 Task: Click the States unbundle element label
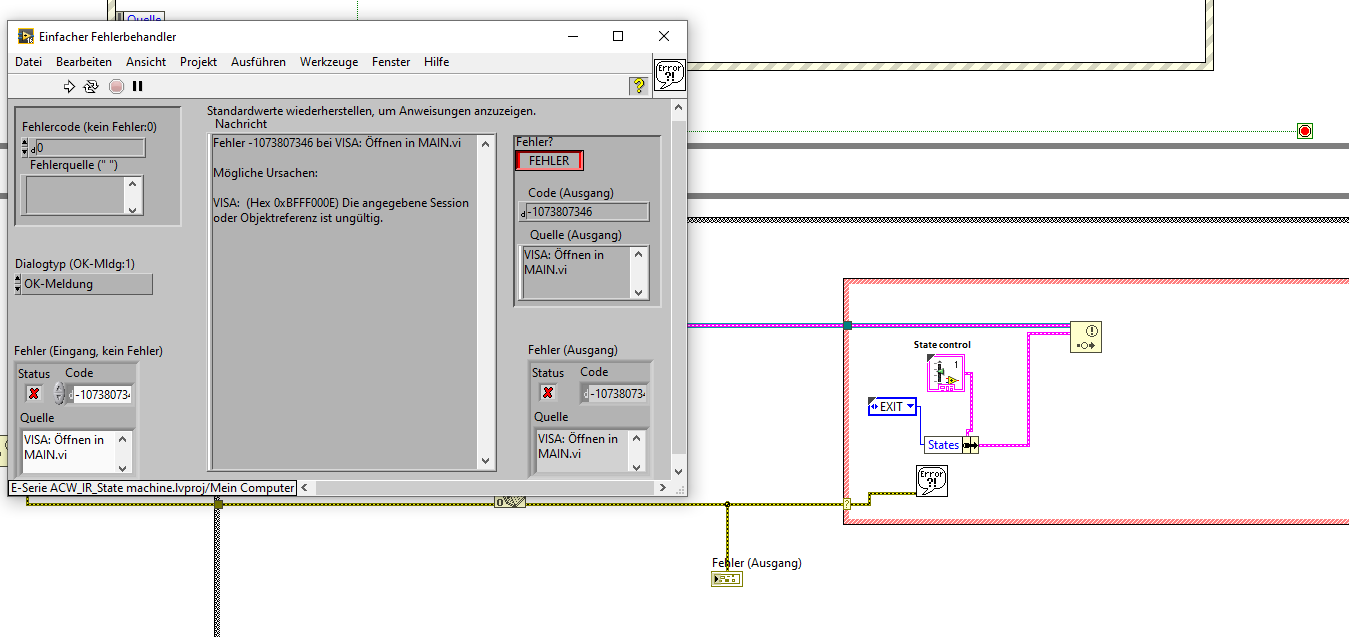click(943, 445)
